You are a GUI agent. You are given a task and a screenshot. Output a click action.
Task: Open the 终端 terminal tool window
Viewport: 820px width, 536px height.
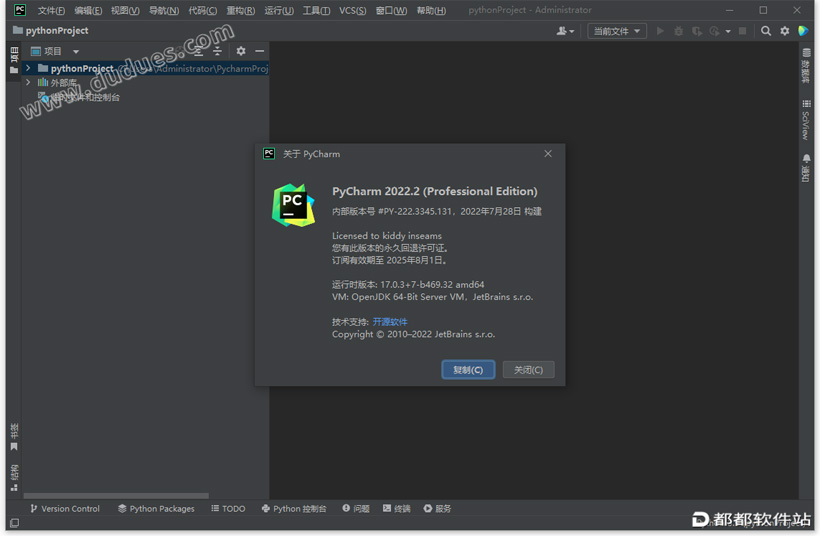pyautogui.click(x=396, y=509)
